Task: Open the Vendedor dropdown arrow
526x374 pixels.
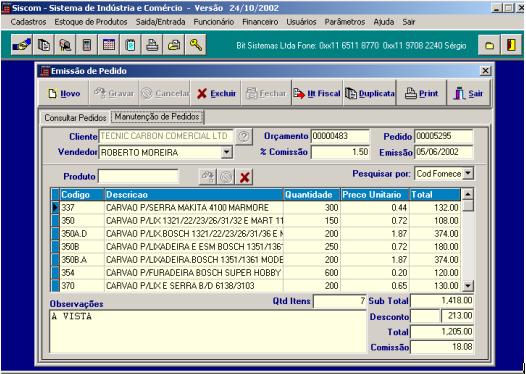Action: pos(227,152)
